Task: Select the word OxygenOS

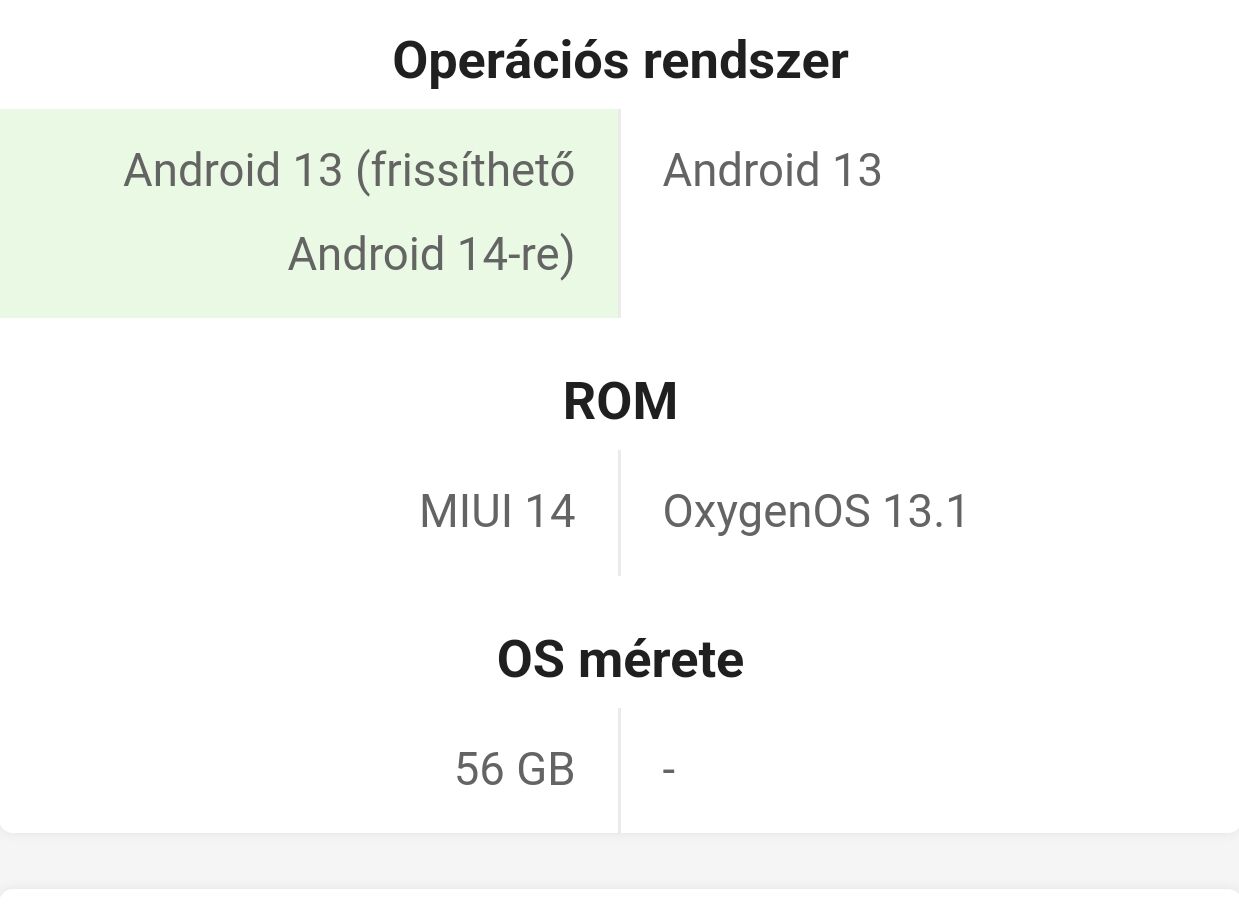Action: point(765,512)
